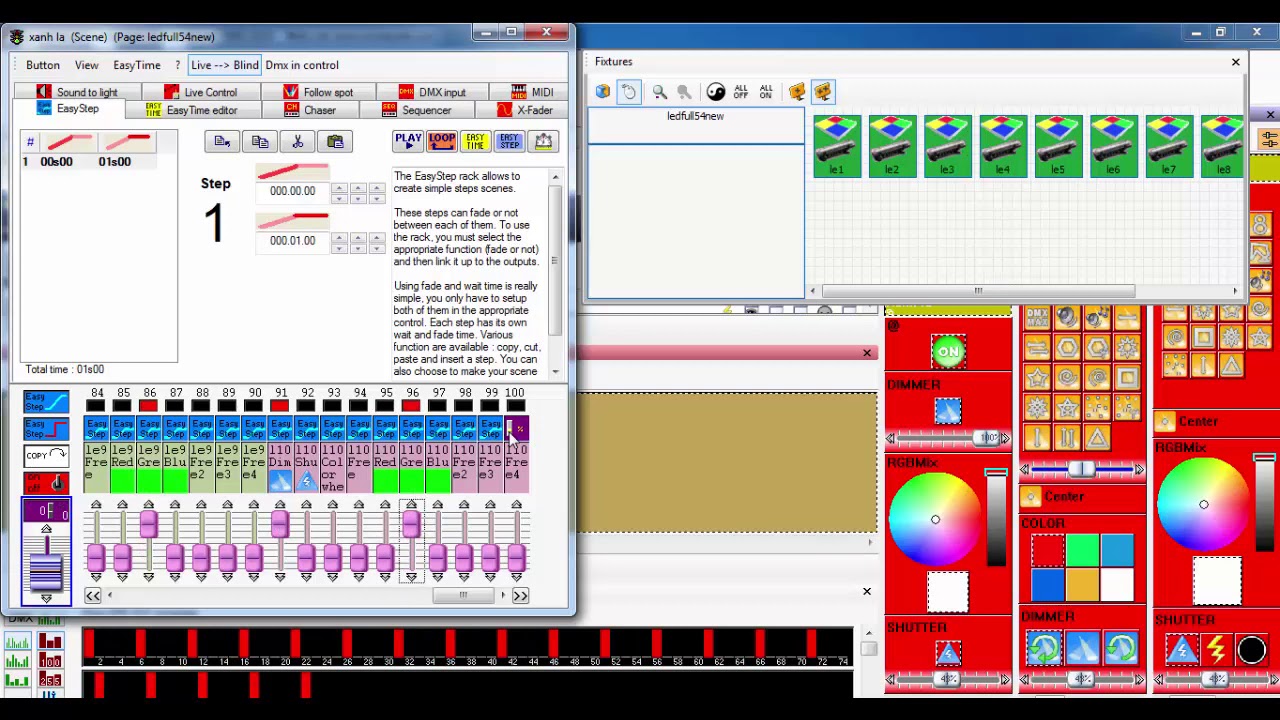Screen dimensions: 1280x720
Task: Toggle the red on/off channel switch
Action: point(46,483)
